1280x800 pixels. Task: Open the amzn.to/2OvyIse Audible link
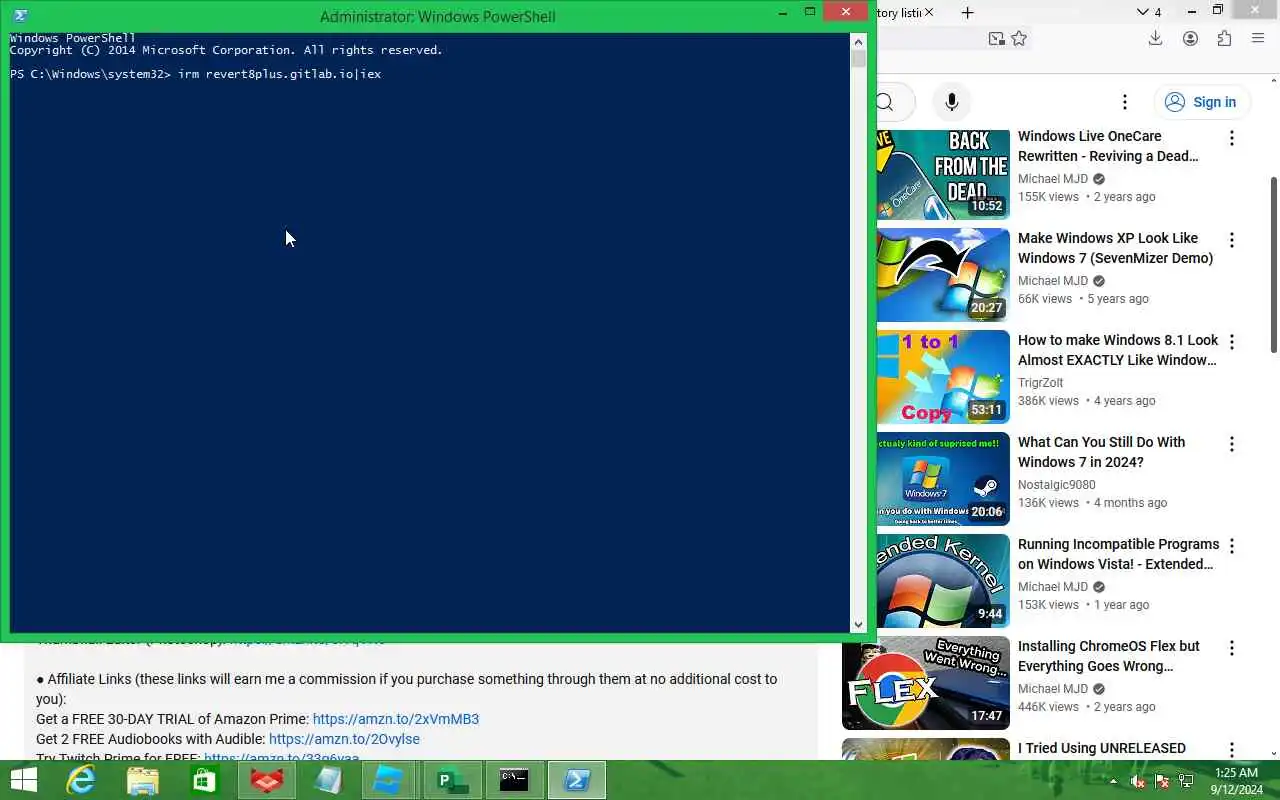pos(344,739)
